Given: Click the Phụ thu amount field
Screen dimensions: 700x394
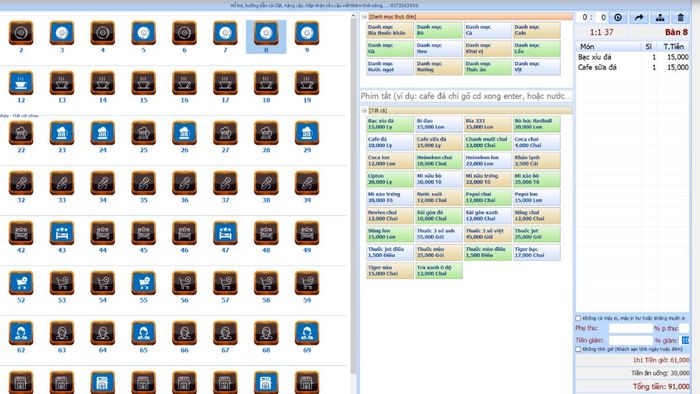Looking at the screenshot, I should pos(630,328).
